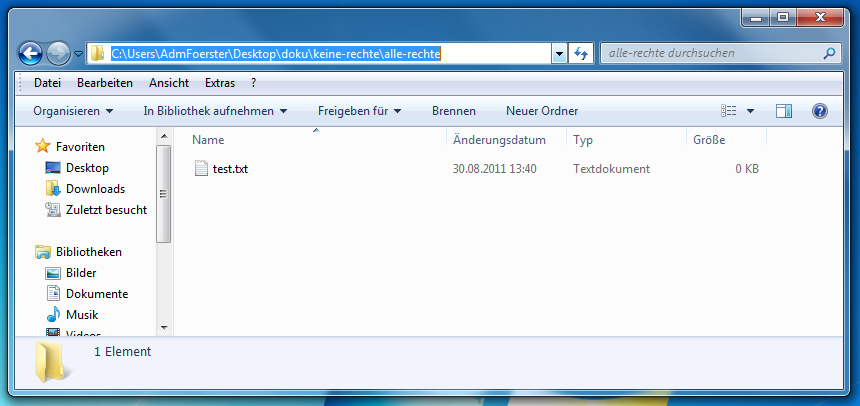This screenshot has height=406, width=860.
Task: Click the Neuer Ordner button
Action: coord(542,111)
